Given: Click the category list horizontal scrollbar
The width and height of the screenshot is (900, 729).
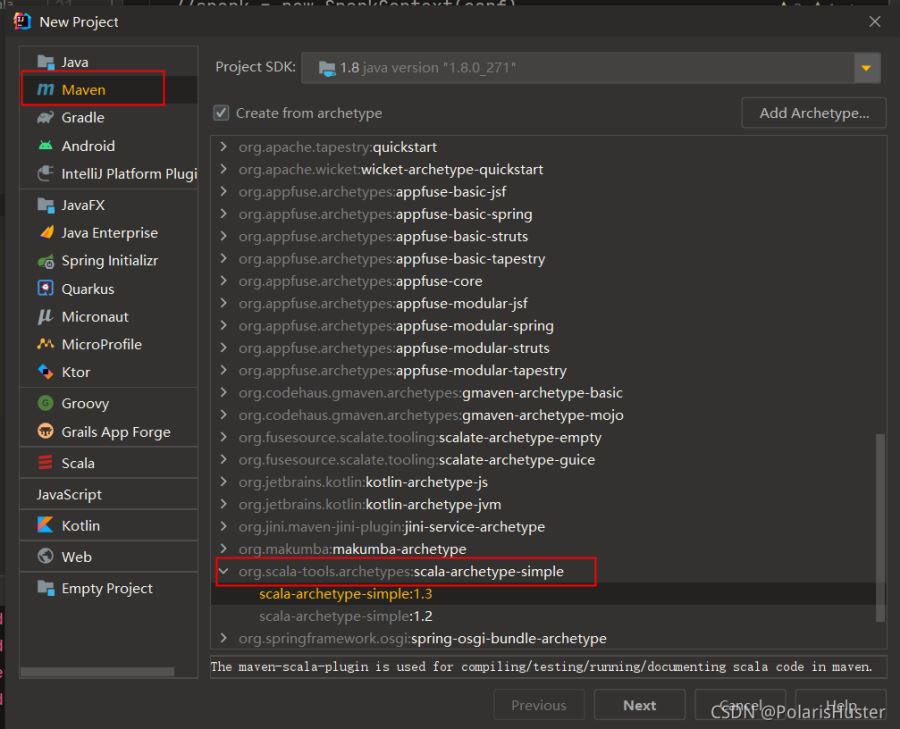Looking at the screenshot, I should tap(97, 672).
